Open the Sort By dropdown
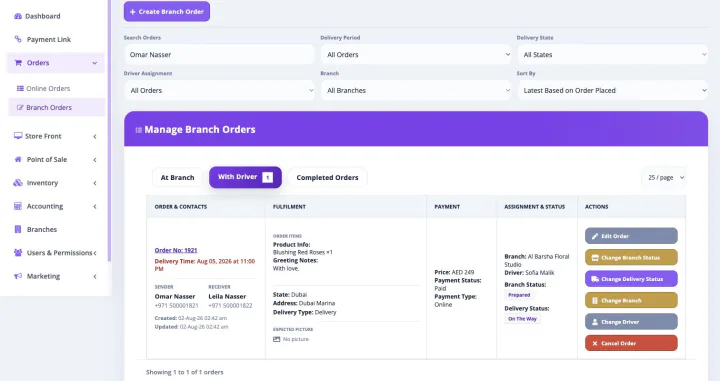Image resolution: width=720 pixels, height=381 pixels. click(613, 90)
